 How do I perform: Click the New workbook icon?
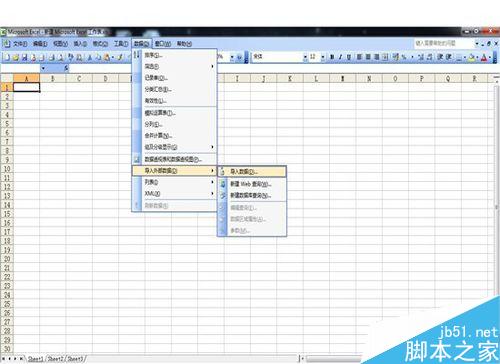(x=7, y=57)
